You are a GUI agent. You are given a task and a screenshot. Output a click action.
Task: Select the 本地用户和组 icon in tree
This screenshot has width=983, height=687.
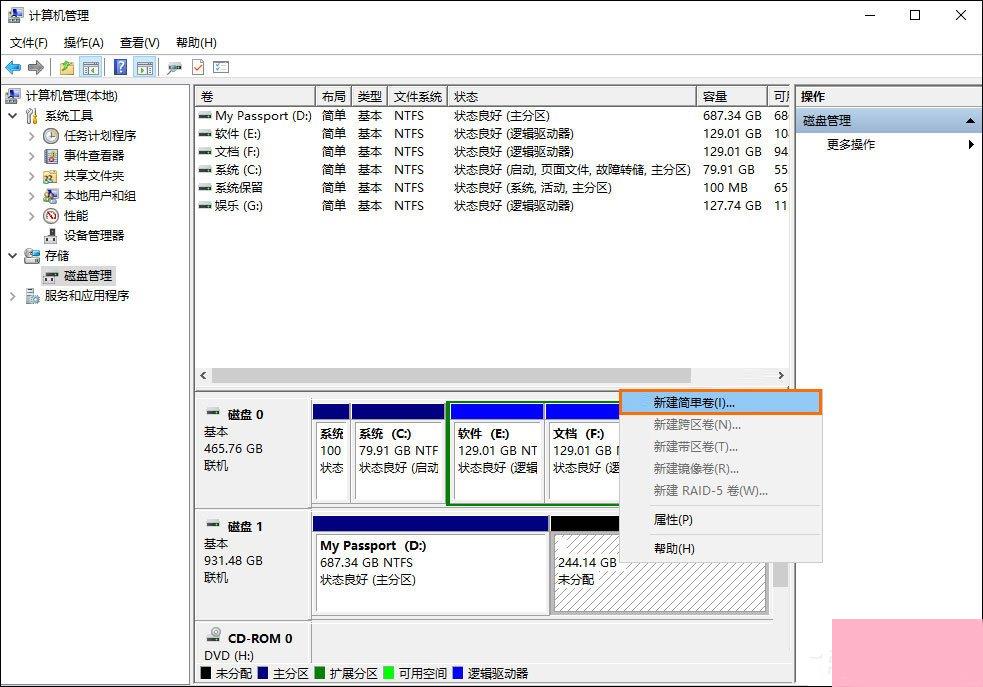(50, 196)
